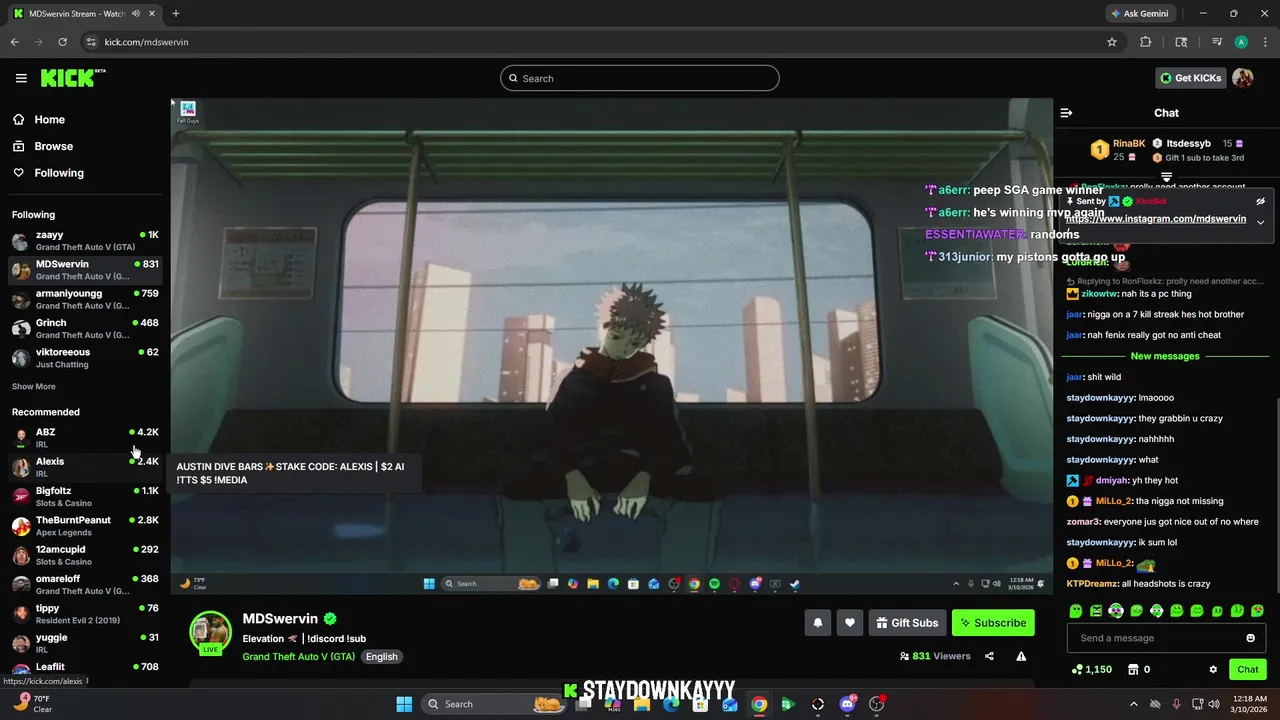Open recommended channel ABZ
This screenshot has height=720, width=1280.
(85, 437)
